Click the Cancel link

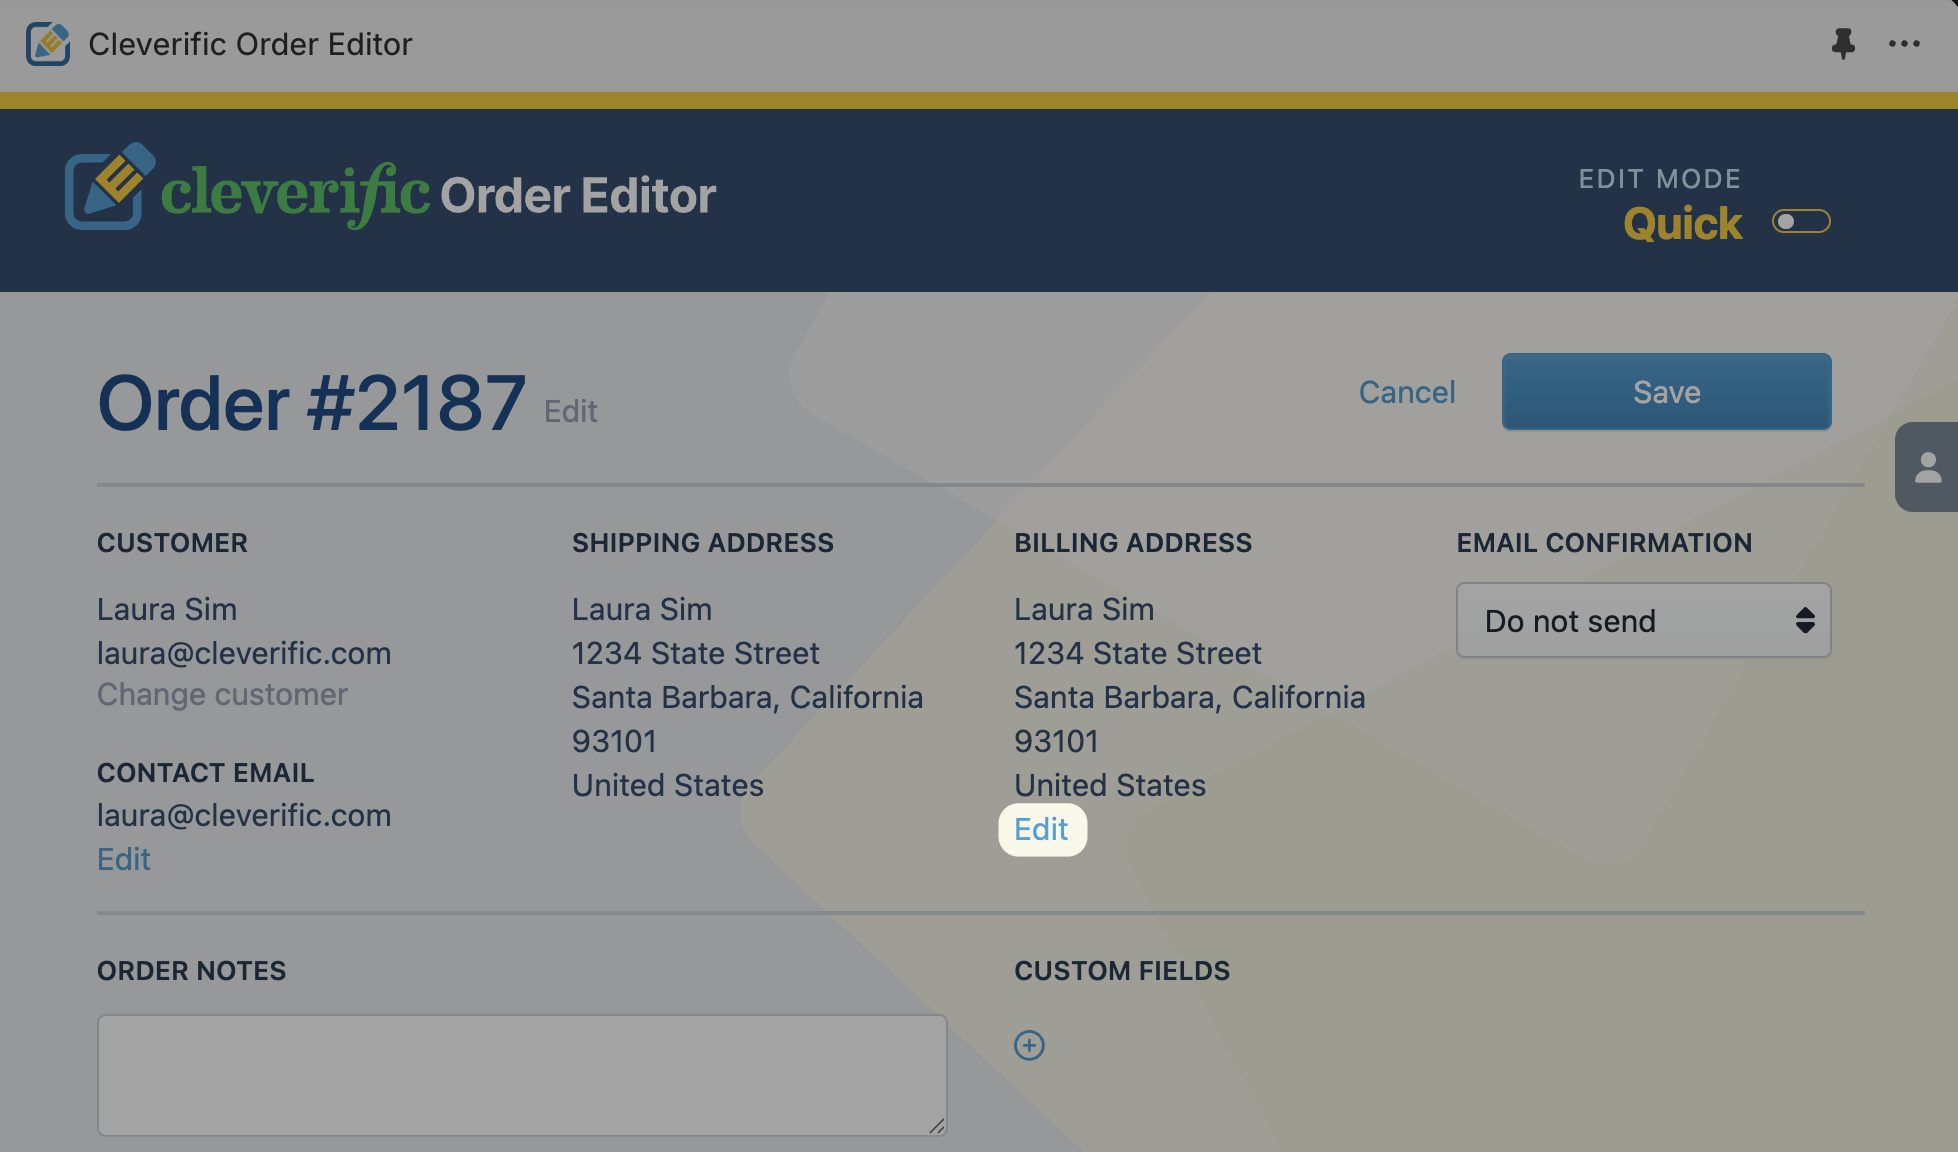1406,392
